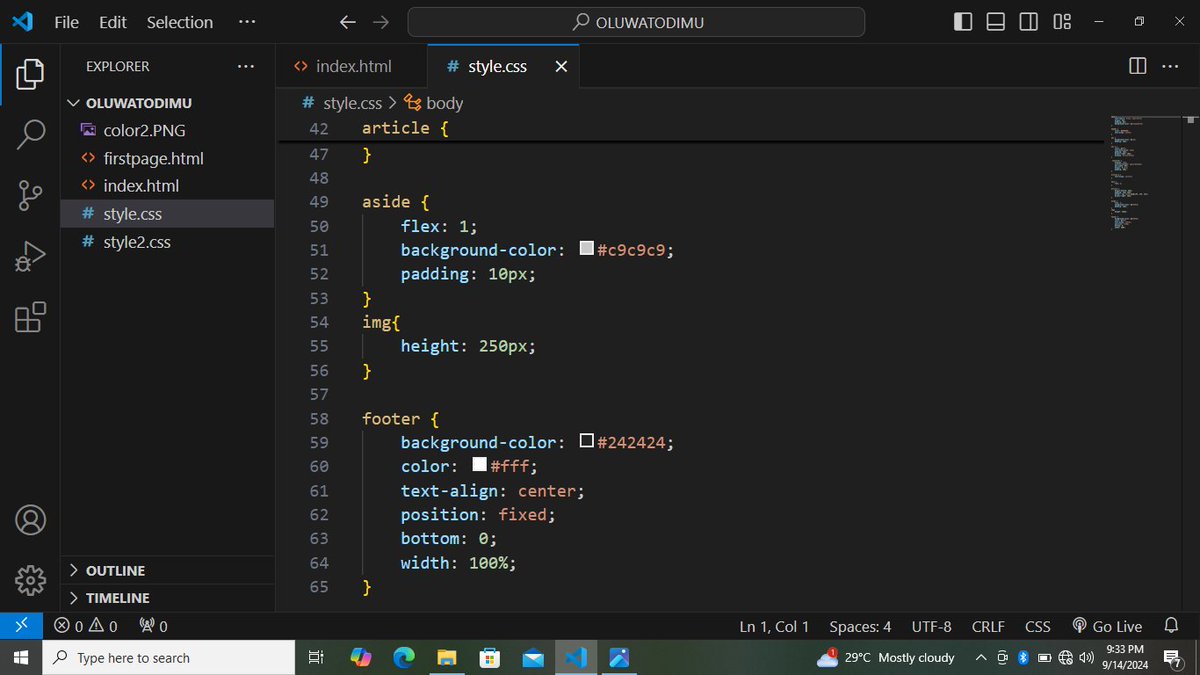1200x675 pixels.
Task: Change end of line sequence CRLF
Action: coord(988,627)
